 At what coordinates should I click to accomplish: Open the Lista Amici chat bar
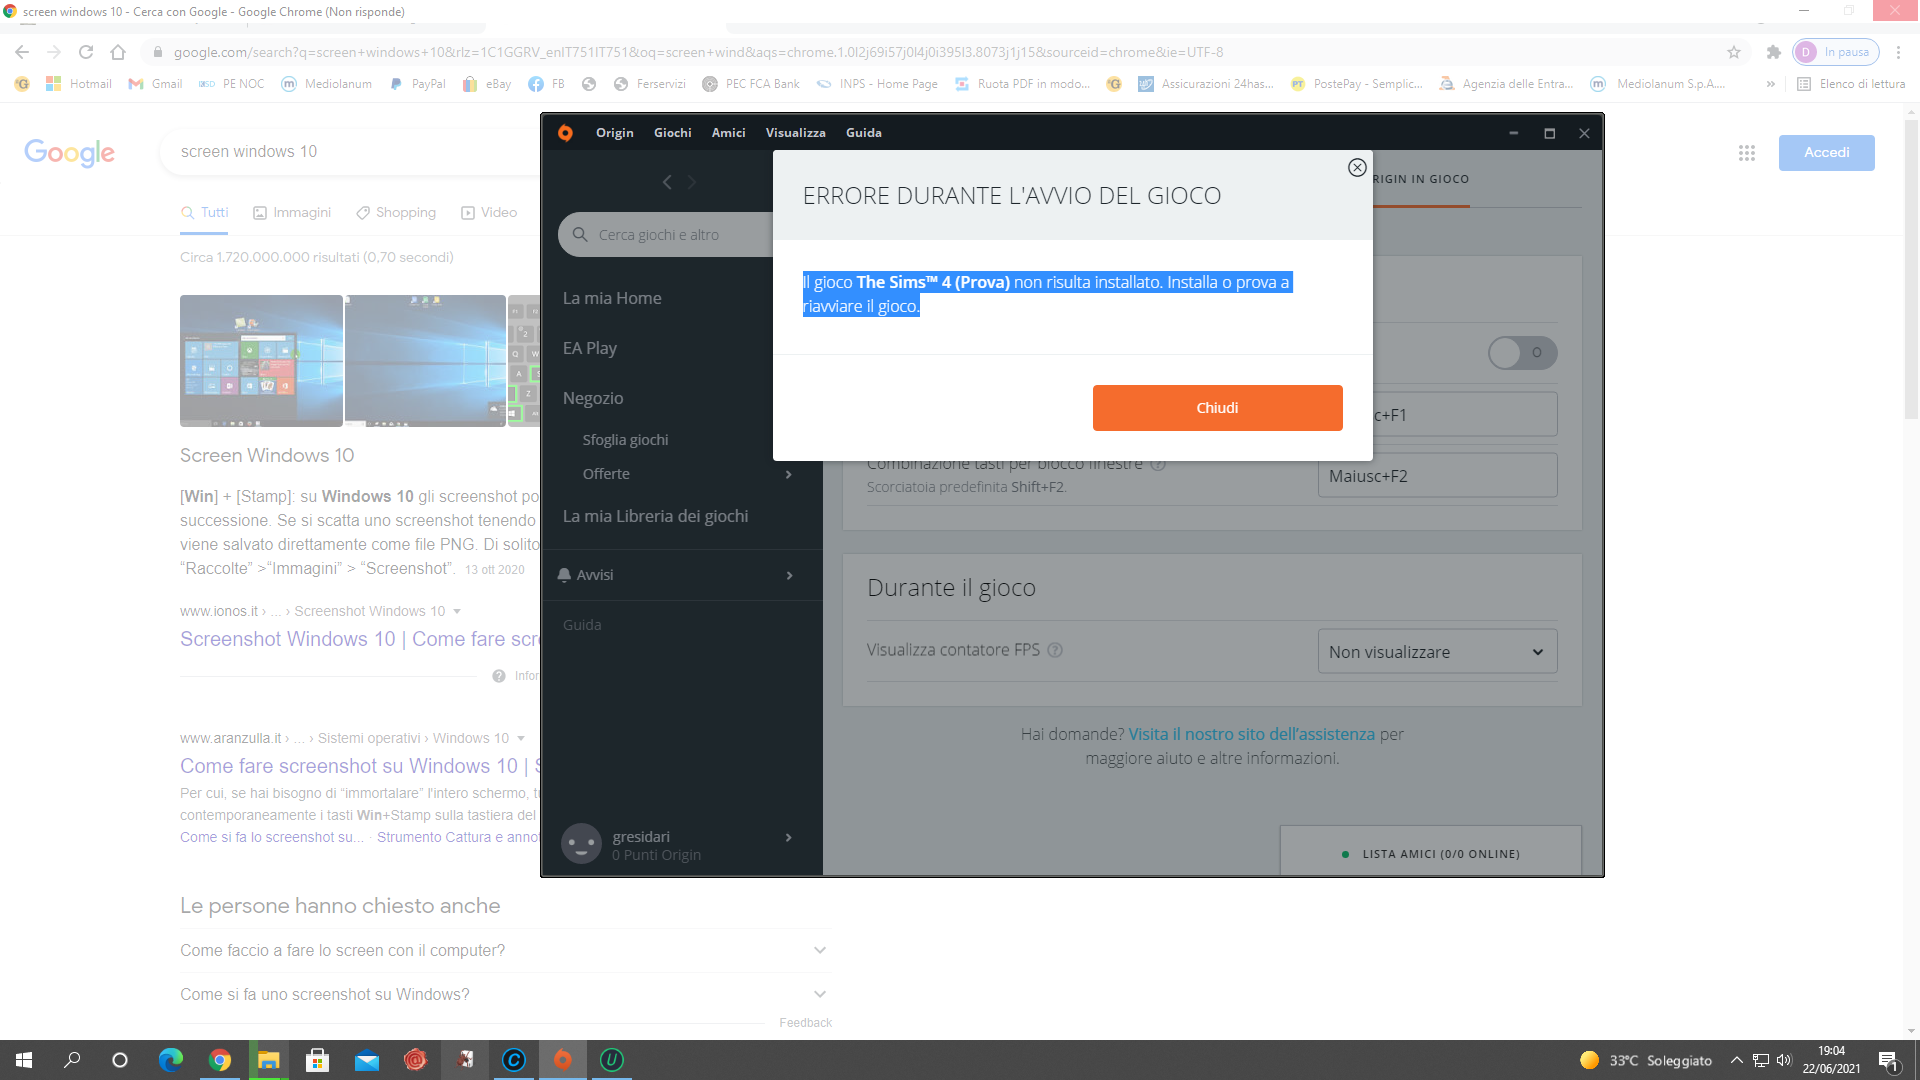point(1431,851)
